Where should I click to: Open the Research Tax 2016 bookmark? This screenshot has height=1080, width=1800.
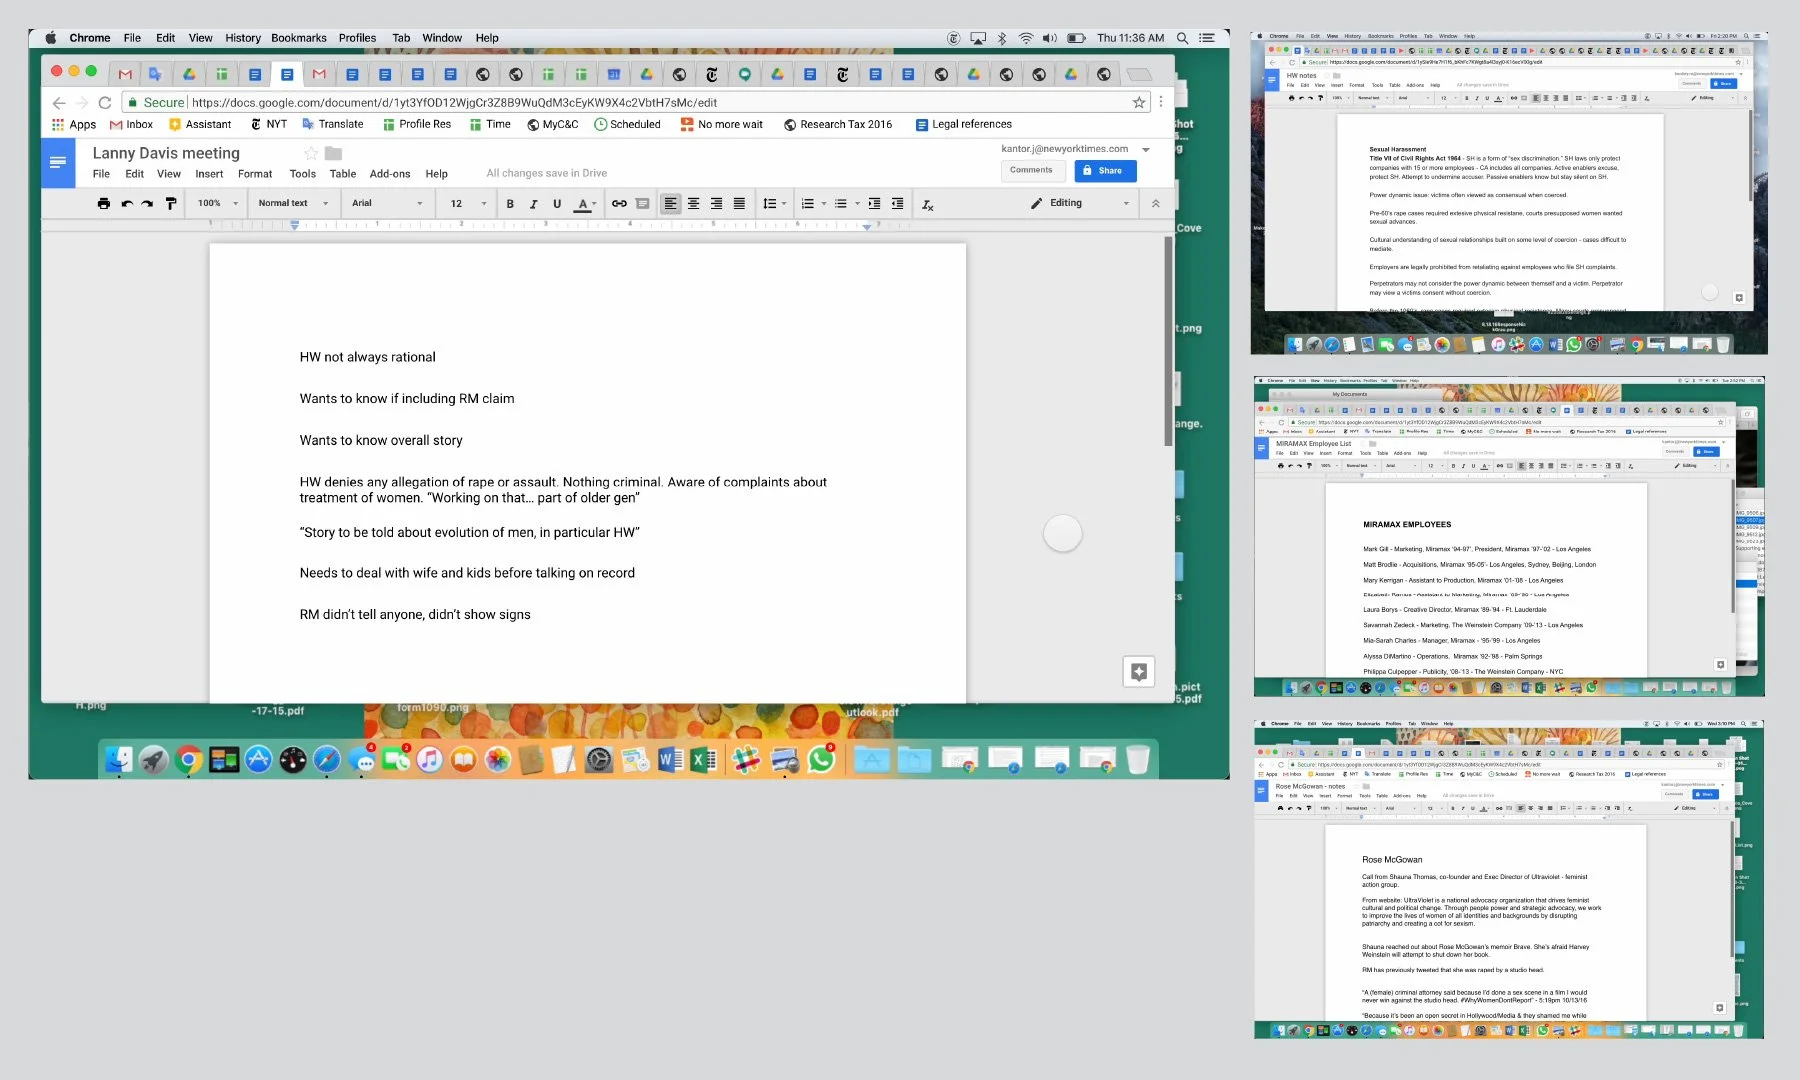coord(838,124)
